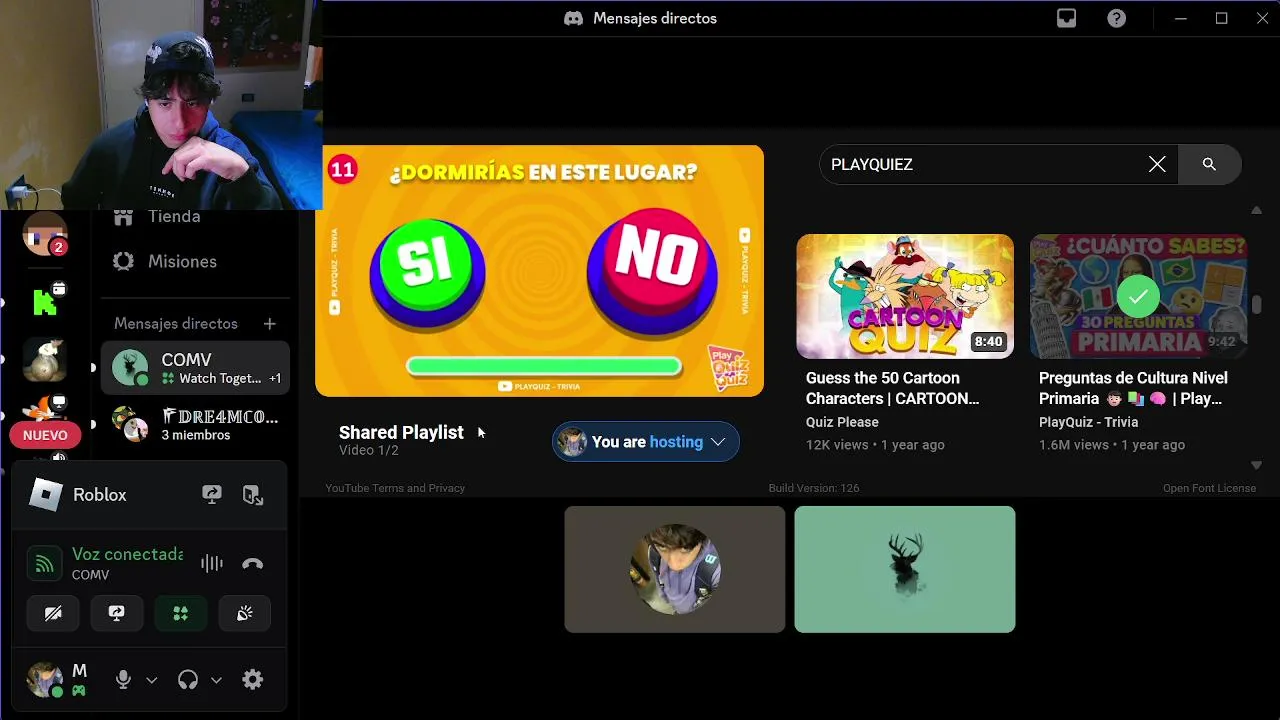Image resolution: width=1280 pixels, height=720 pixels.
Task: Open the Discord help icon
Action: 1117,18
